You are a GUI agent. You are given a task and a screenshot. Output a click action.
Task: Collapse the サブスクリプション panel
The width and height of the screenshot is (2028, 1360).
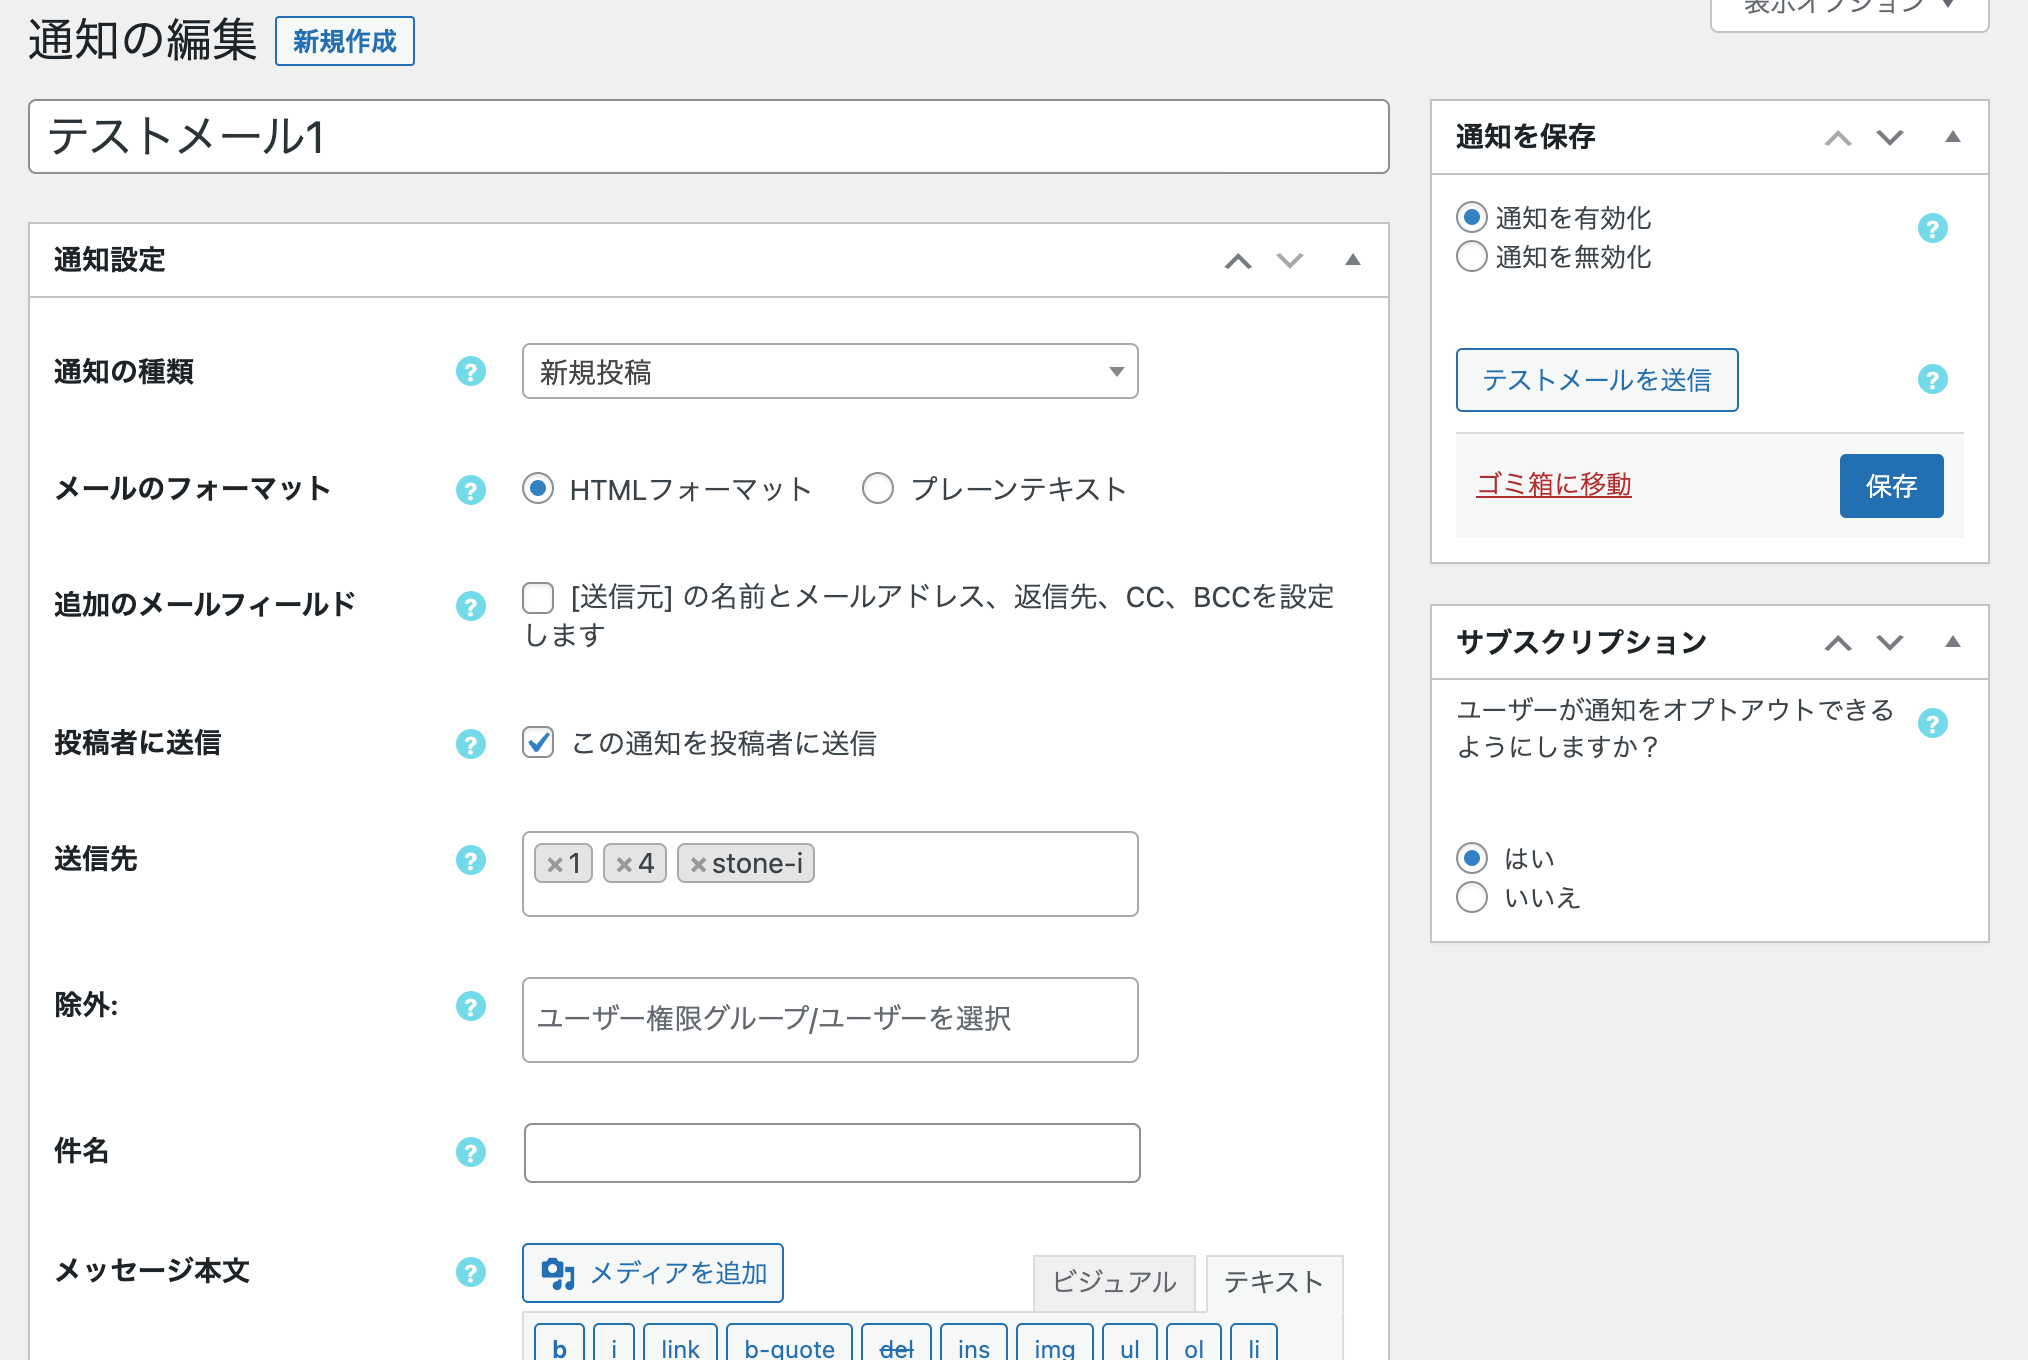pyautogui.click(x=1953, y=642)
